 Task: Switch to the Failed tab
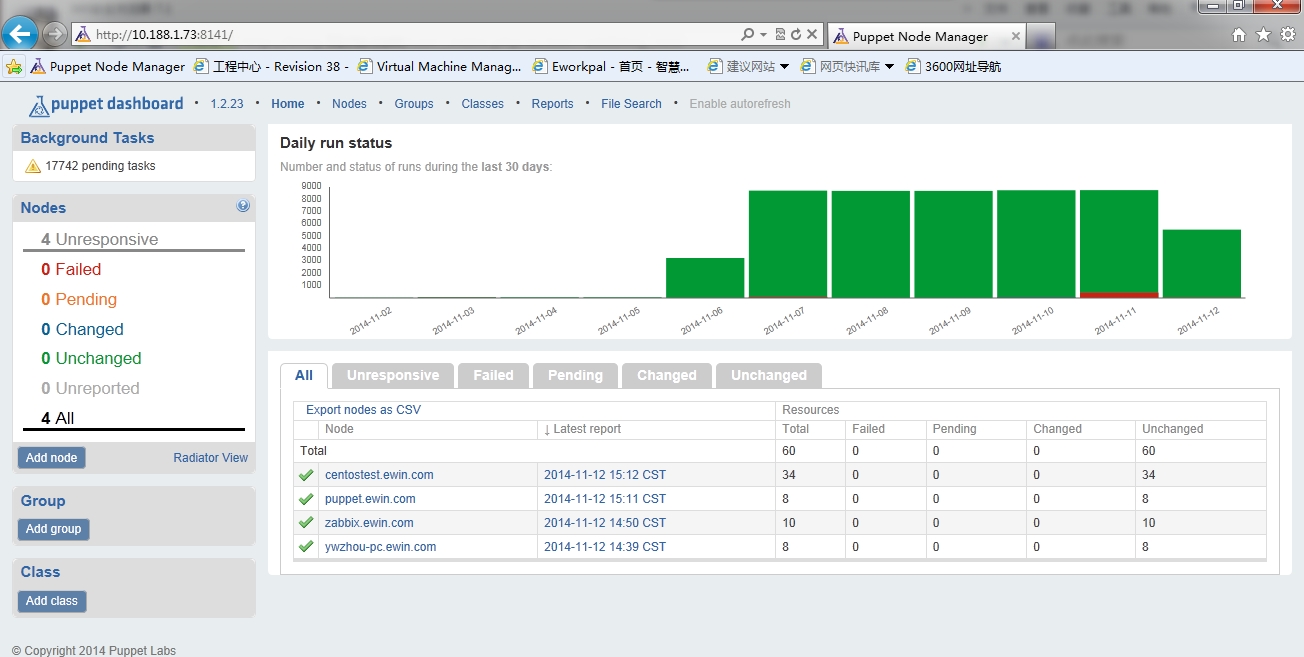(493, 376)
